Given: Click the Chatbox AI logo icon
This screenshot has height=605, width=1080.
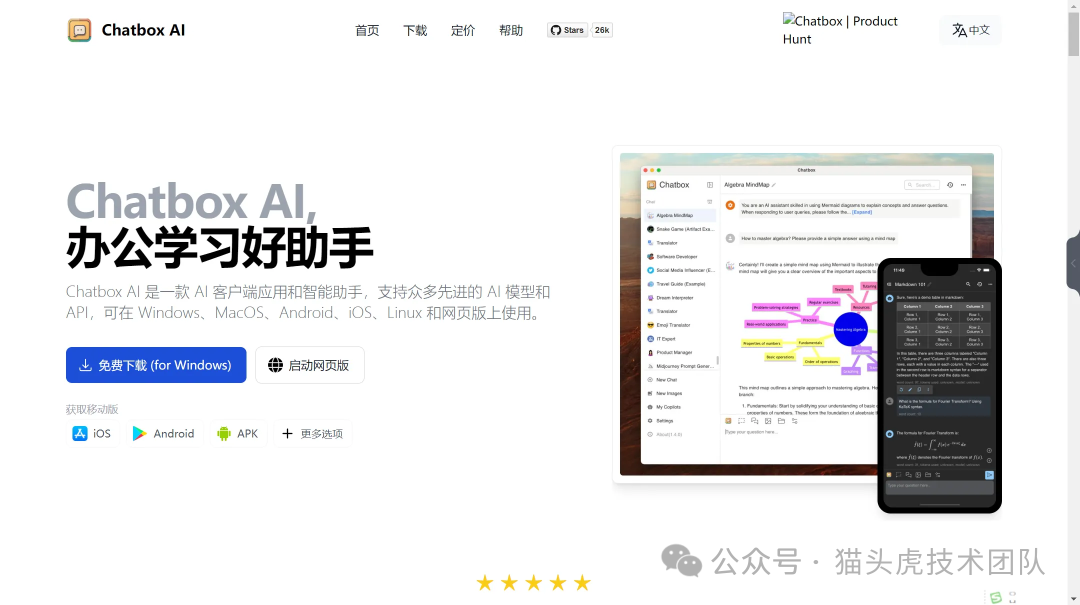Looking at the screenshot, I should pyautogui.click(x=79, y=30).
